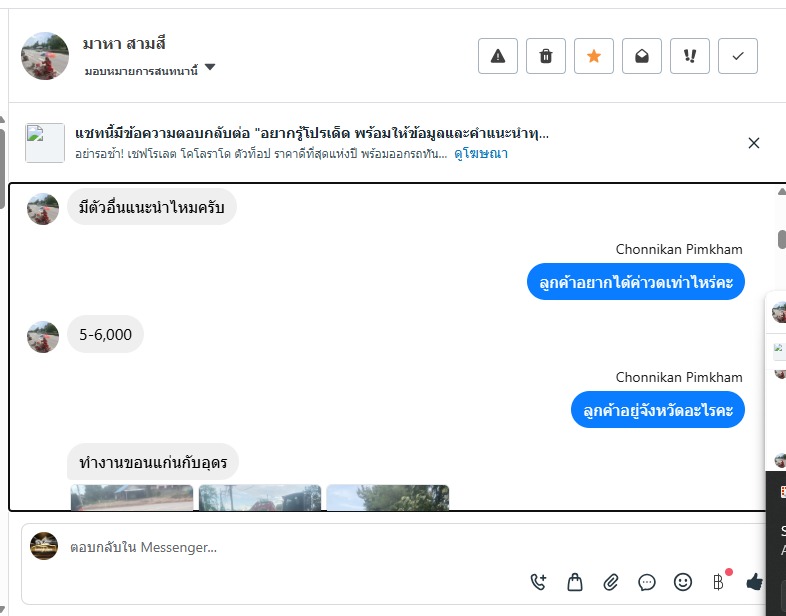Send a thumbs-up like

[x=755, y=582]
